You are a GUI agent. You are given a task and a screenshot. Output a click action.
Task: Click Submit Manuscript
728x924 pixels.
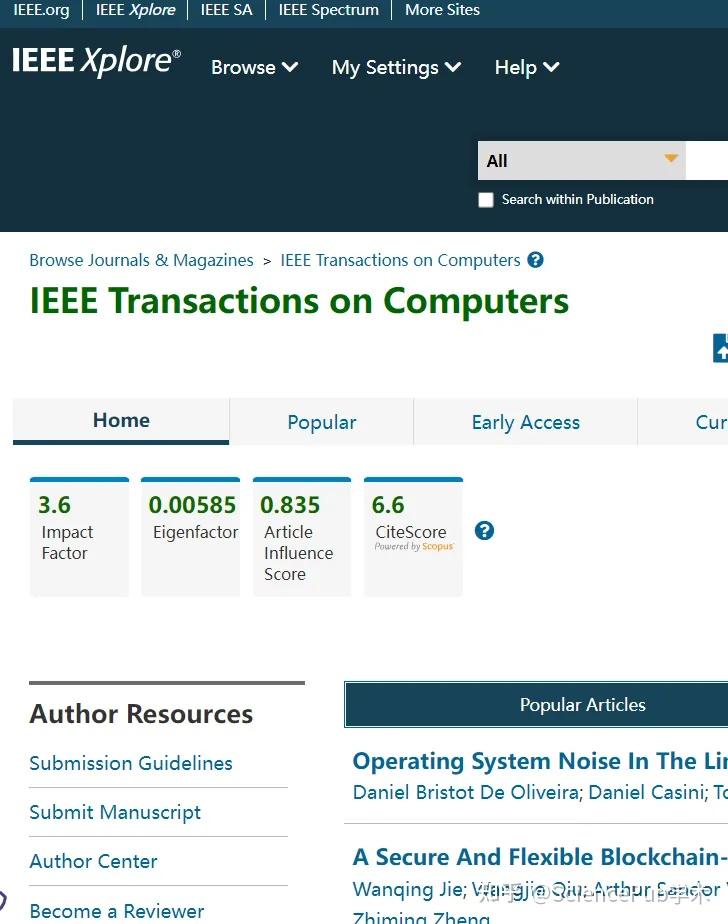coord(113,812)
